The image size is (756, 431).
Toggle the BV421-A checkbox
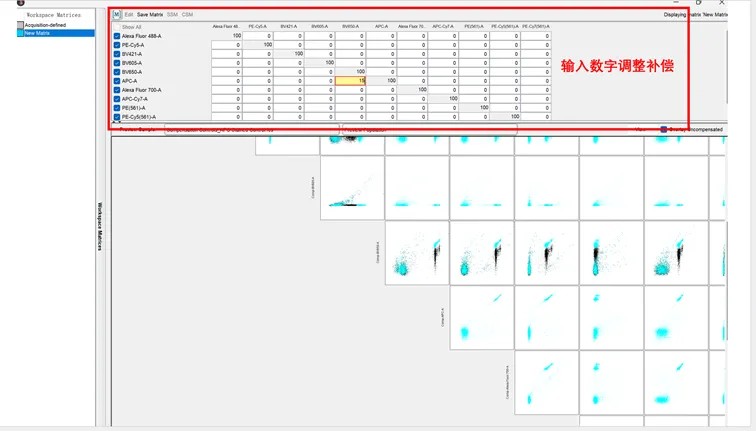pyautogui.click(x=117, y=54)
